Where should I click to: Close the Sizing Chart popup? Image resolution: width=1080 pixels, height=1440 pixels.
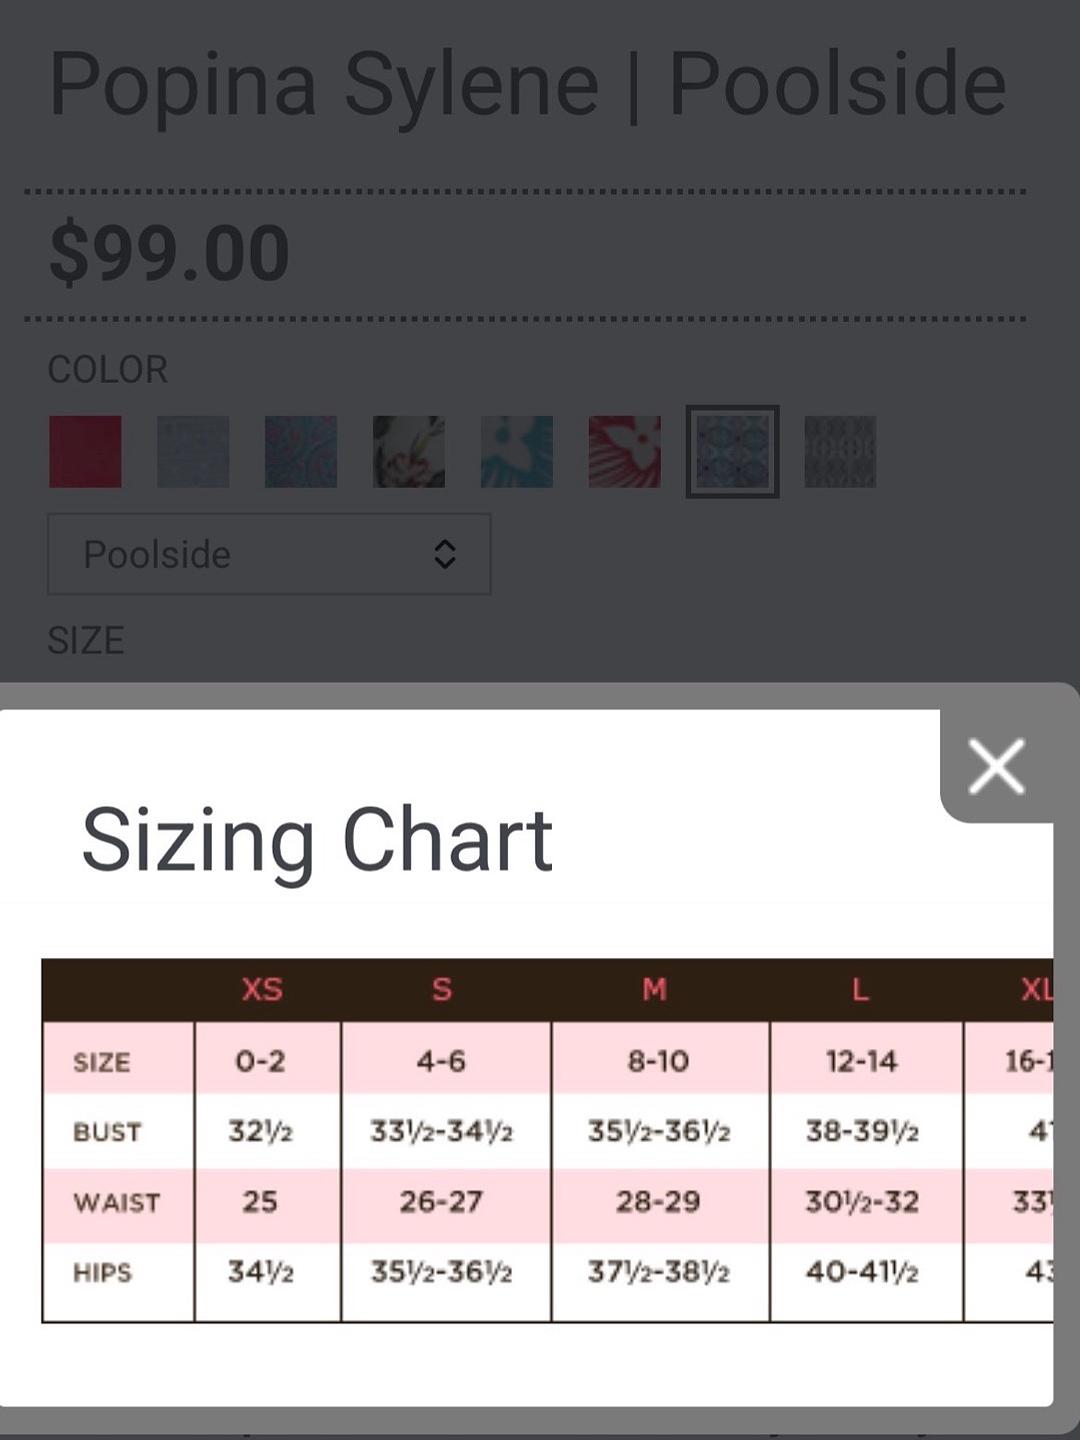tap(996, 767)
